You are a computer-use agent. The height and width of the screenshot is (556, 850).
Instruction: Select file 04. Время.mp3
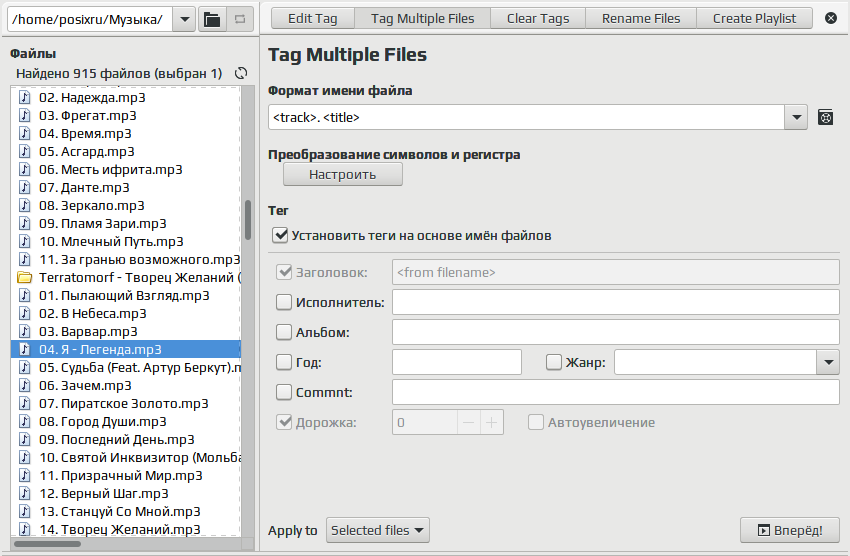[x=125, y=133]
